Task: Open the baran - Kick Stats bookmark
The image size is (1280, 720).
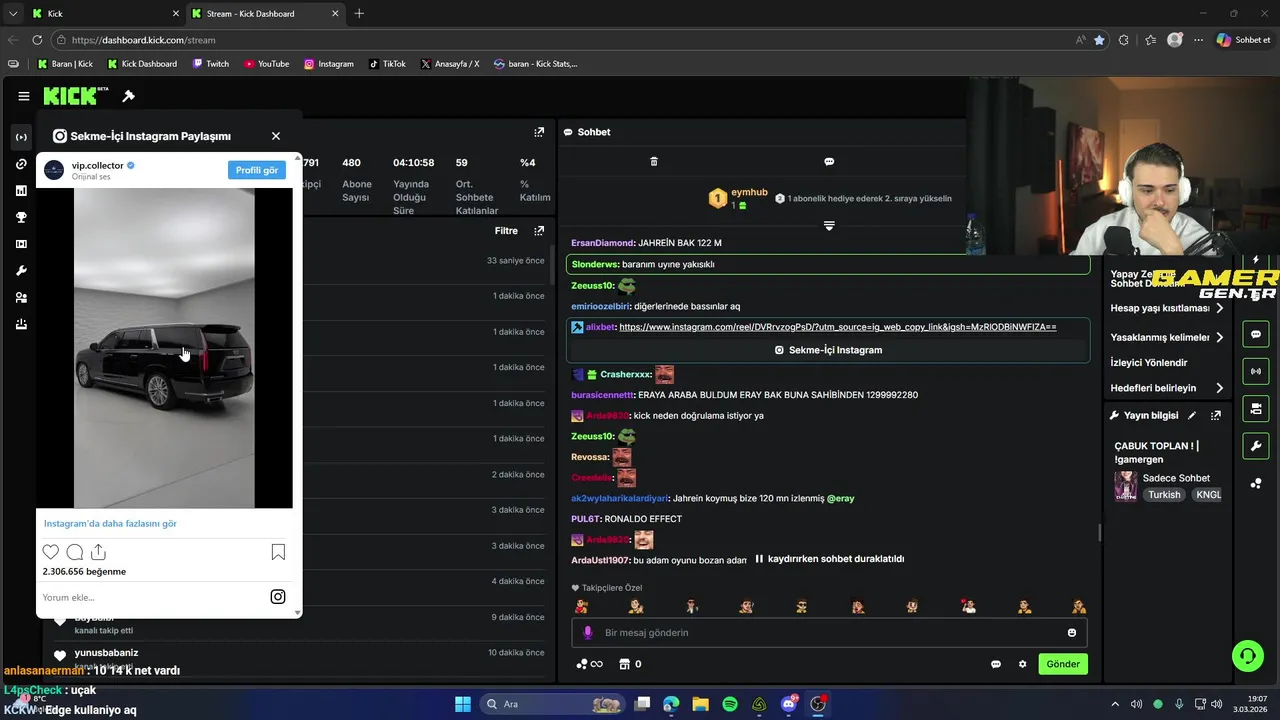Action: click(536, 64)
